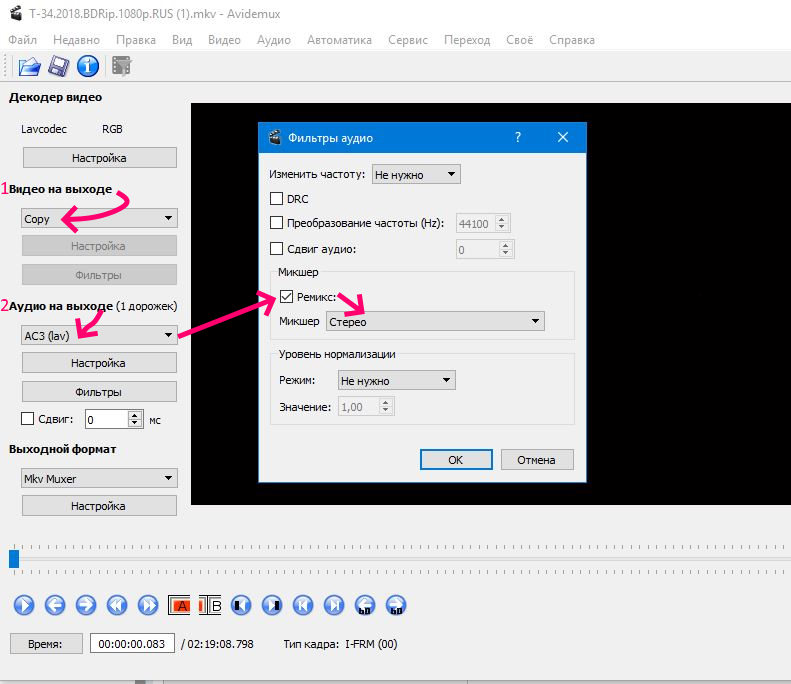Screen dimensions: 791x684
Task: Jump back 60 seconds icon
Action: [x=365, y=605]
